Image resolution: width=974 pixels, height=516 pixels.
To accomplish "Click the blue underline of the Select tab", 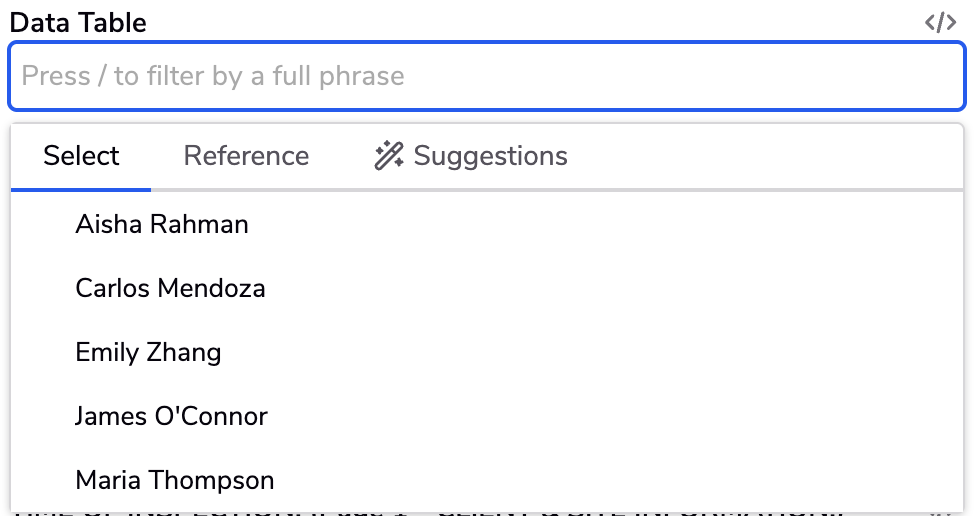I will (x=81, y=189).
